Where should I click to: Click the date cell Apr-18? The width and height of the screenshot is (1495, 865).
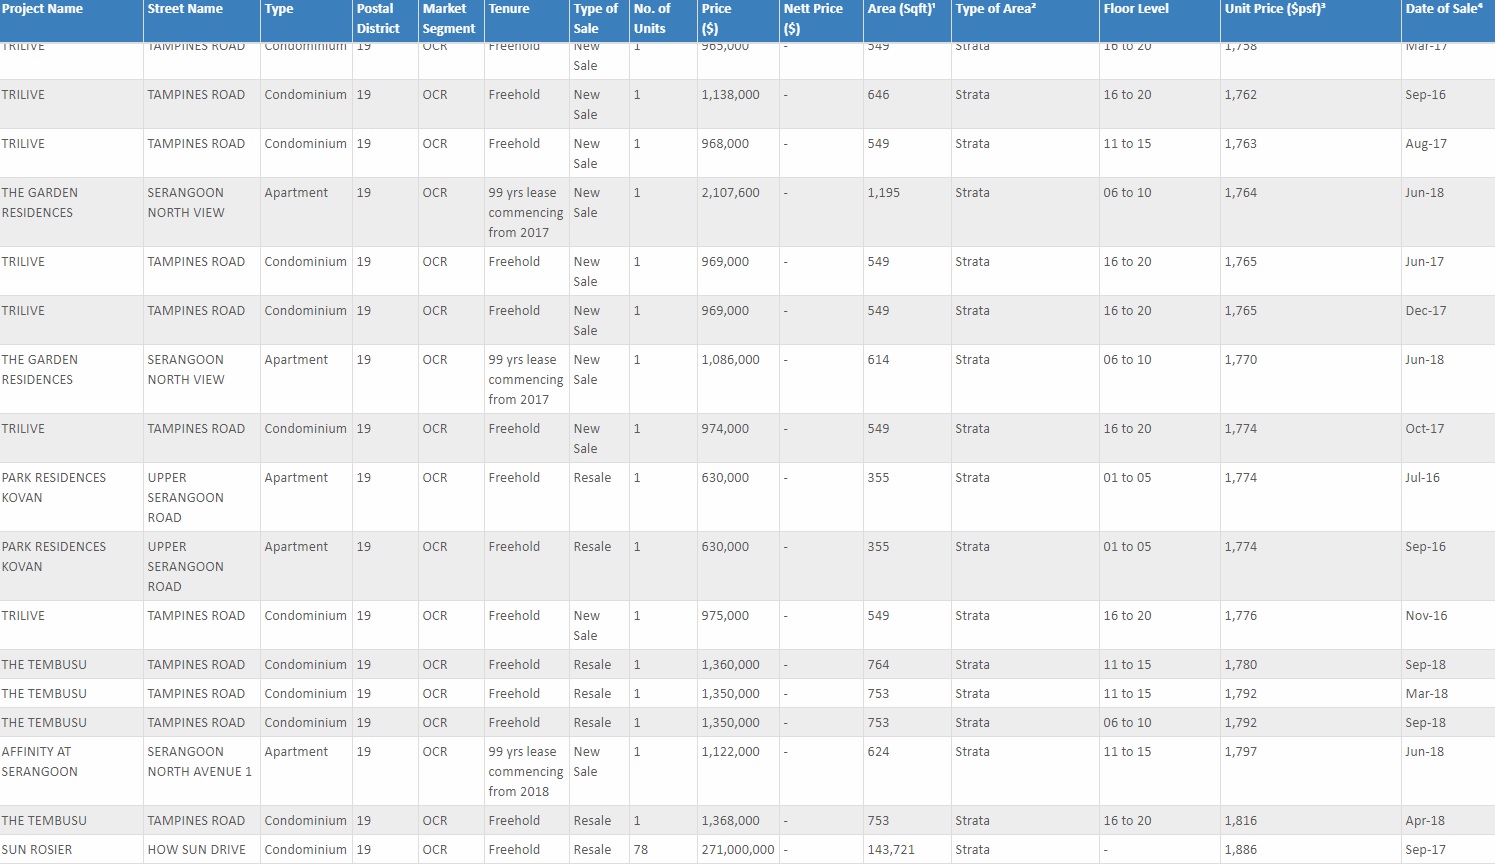[1425, 821]
